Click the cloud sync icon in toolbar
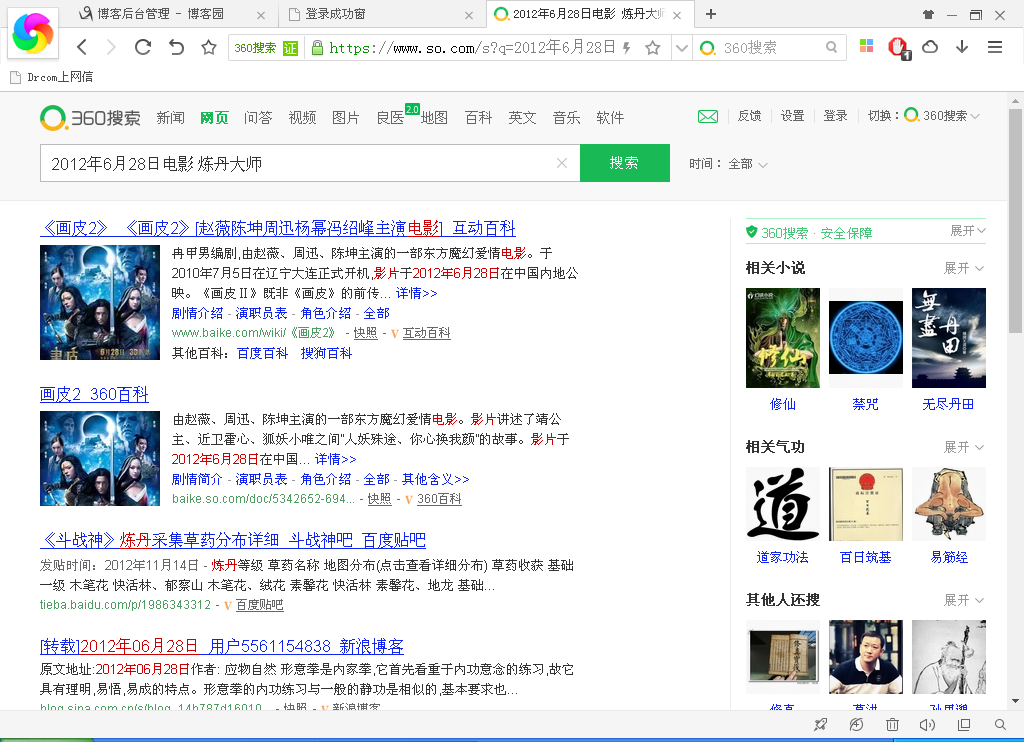Image resolution: width=1024 pixels, height=742 pixels. coord(930,47)
